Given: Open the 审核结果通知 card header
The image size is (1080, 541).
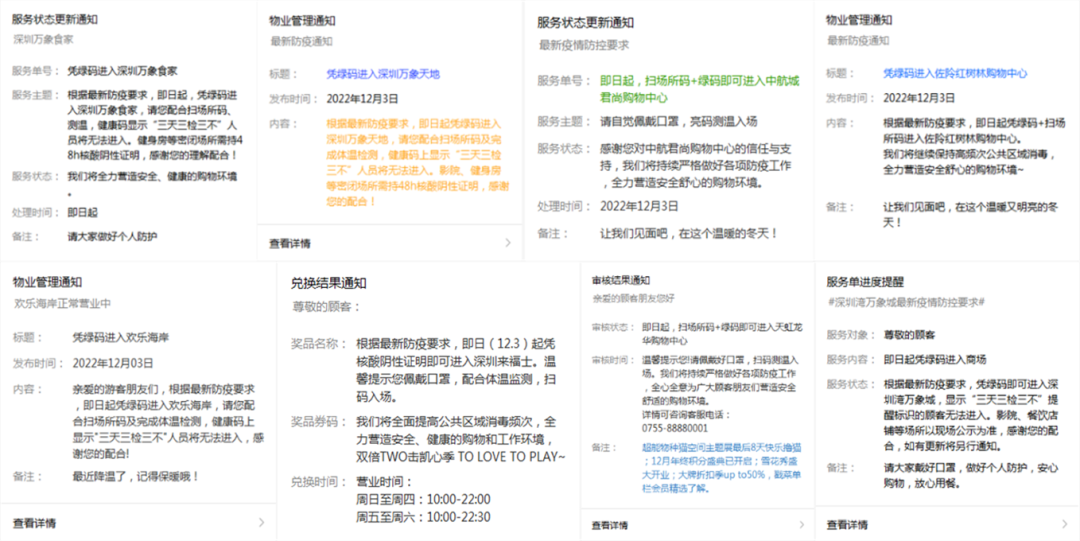Looking at the screenshot, I should [x=620, y=280].
